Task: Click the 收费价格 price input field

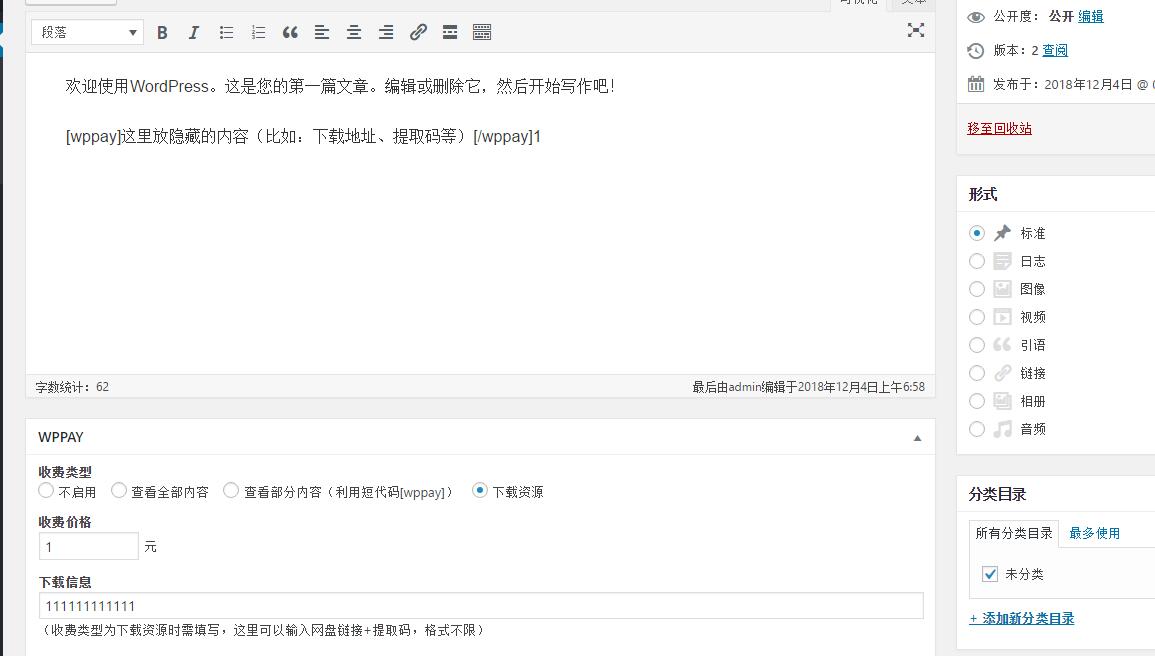Action: (x=88, y=546)
